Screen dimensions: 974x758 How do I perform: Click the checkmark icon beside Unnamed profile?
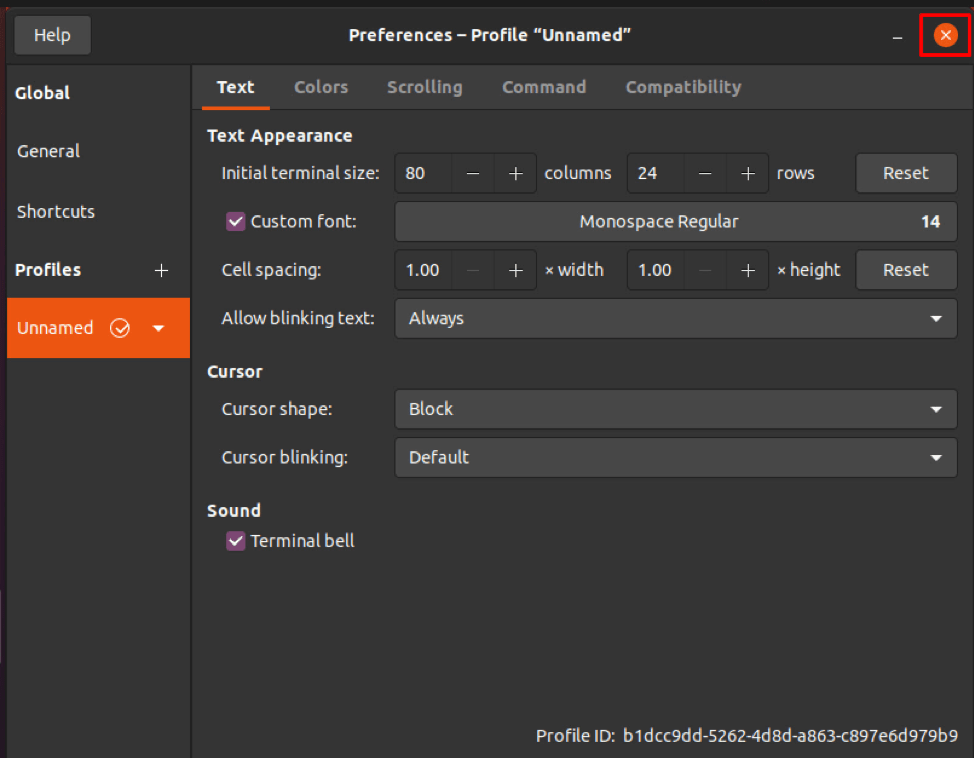click(x=120, y=328)
